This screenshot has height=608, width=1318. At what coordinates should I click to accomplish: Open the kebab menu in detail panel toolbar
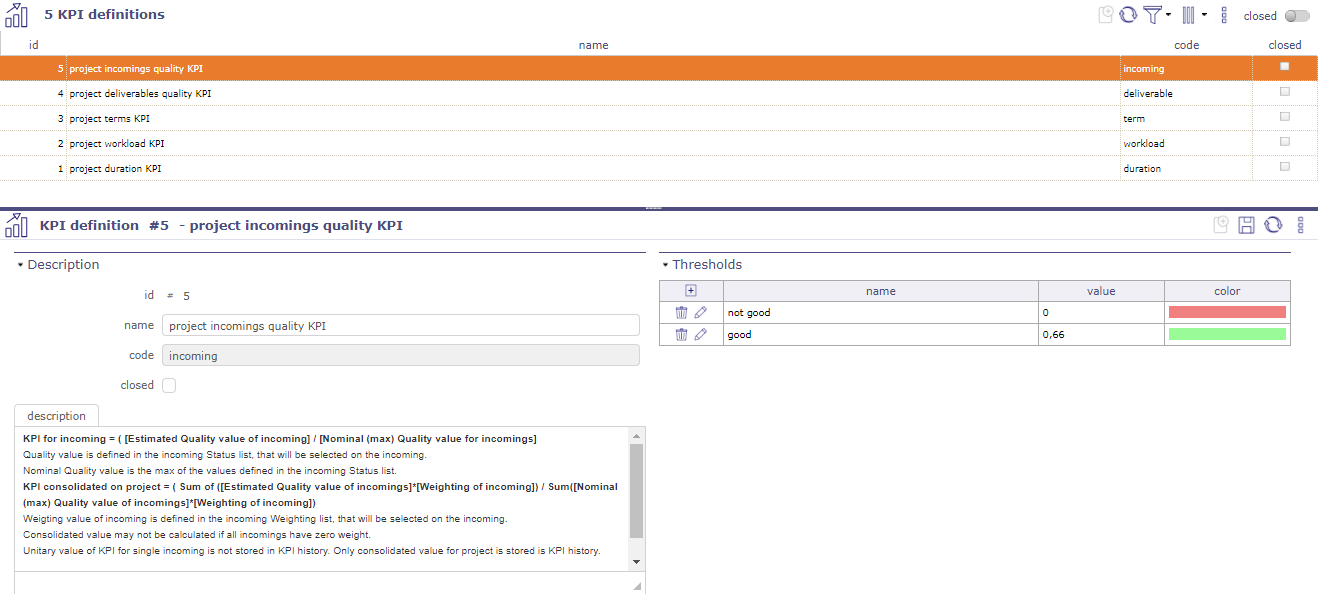(x=1300, y=225)
